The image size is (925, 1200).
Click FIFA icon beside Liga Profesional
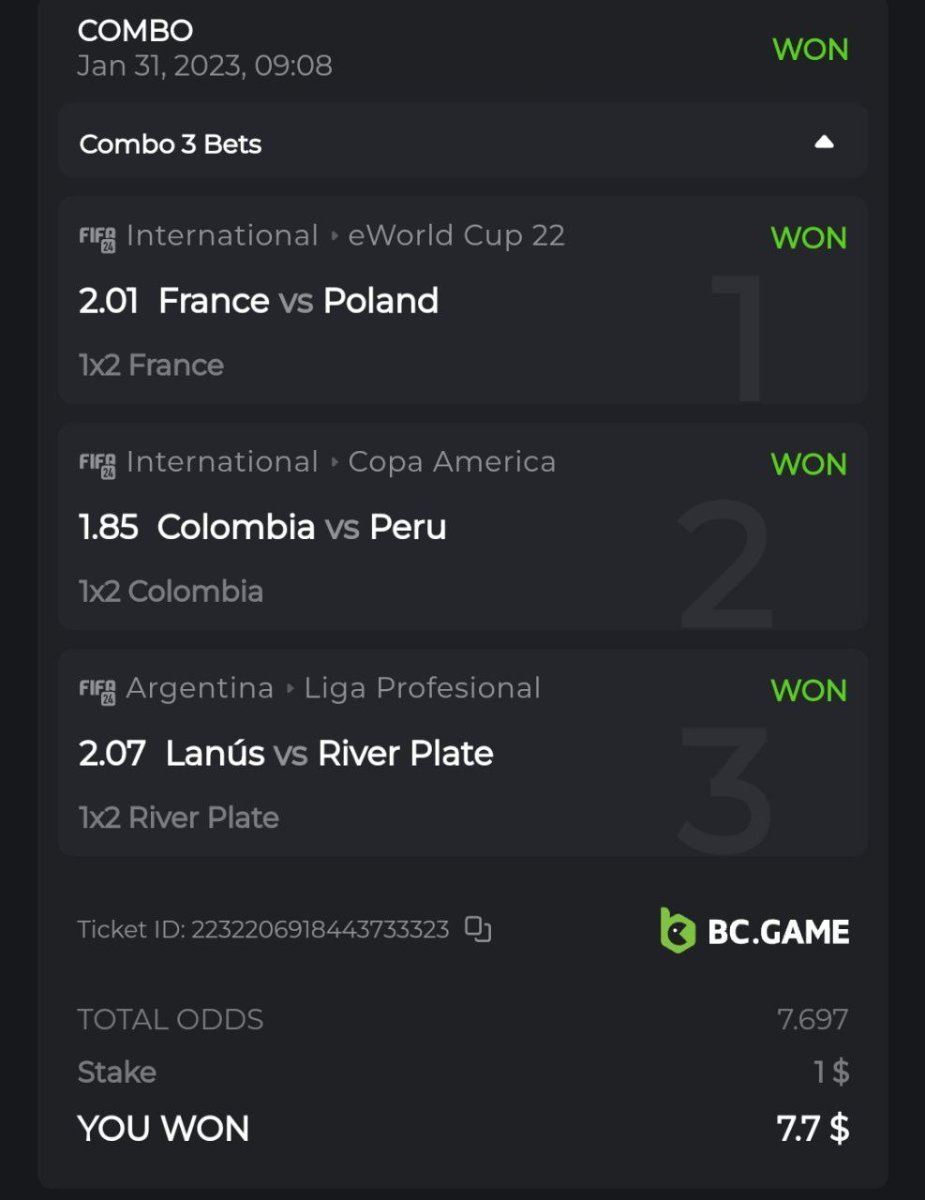click(97, 690)
